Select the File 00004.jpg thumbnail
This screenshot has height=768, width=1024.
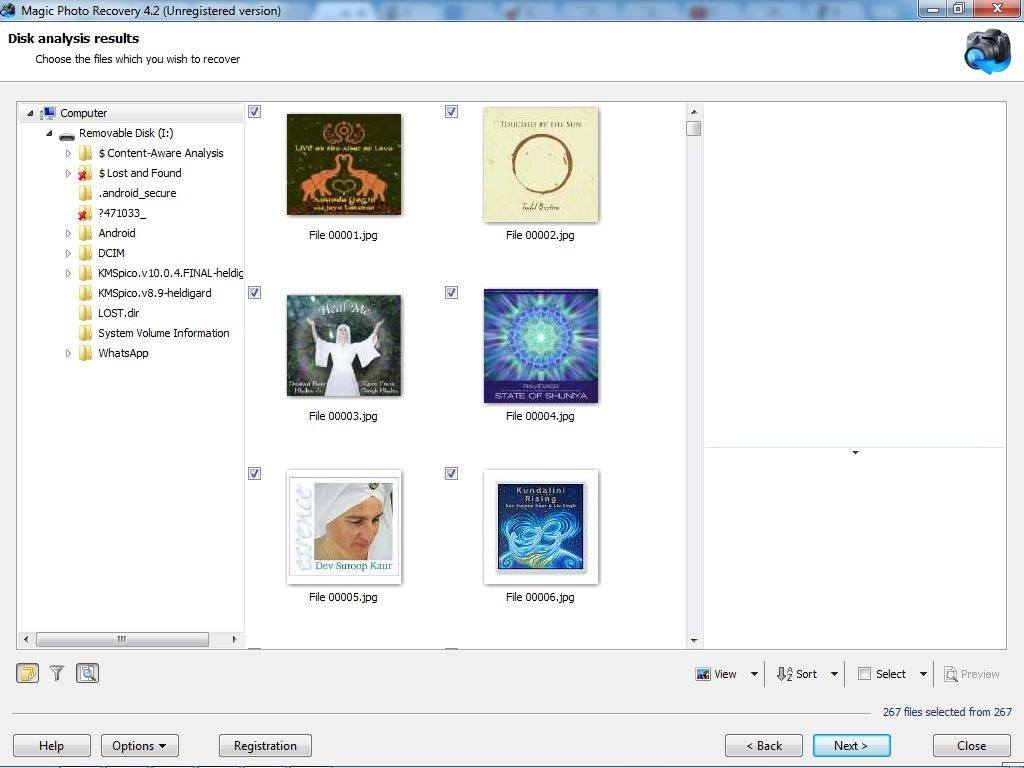[541, 345]
